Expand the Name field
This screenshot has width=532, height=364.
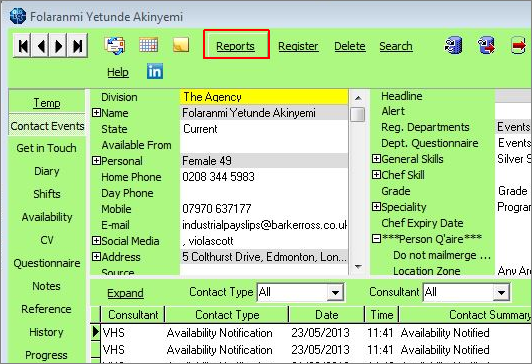(96, 113)
